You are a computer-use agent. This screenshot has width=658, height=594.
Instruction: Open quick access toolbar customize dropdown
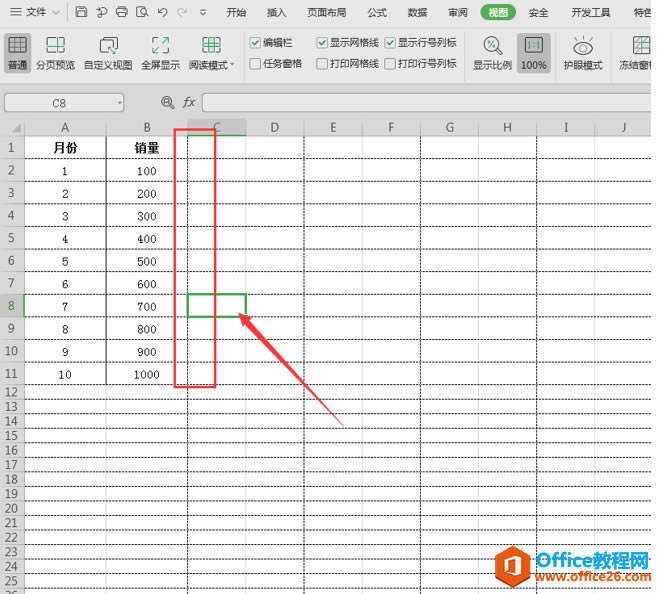coord(203,13)
